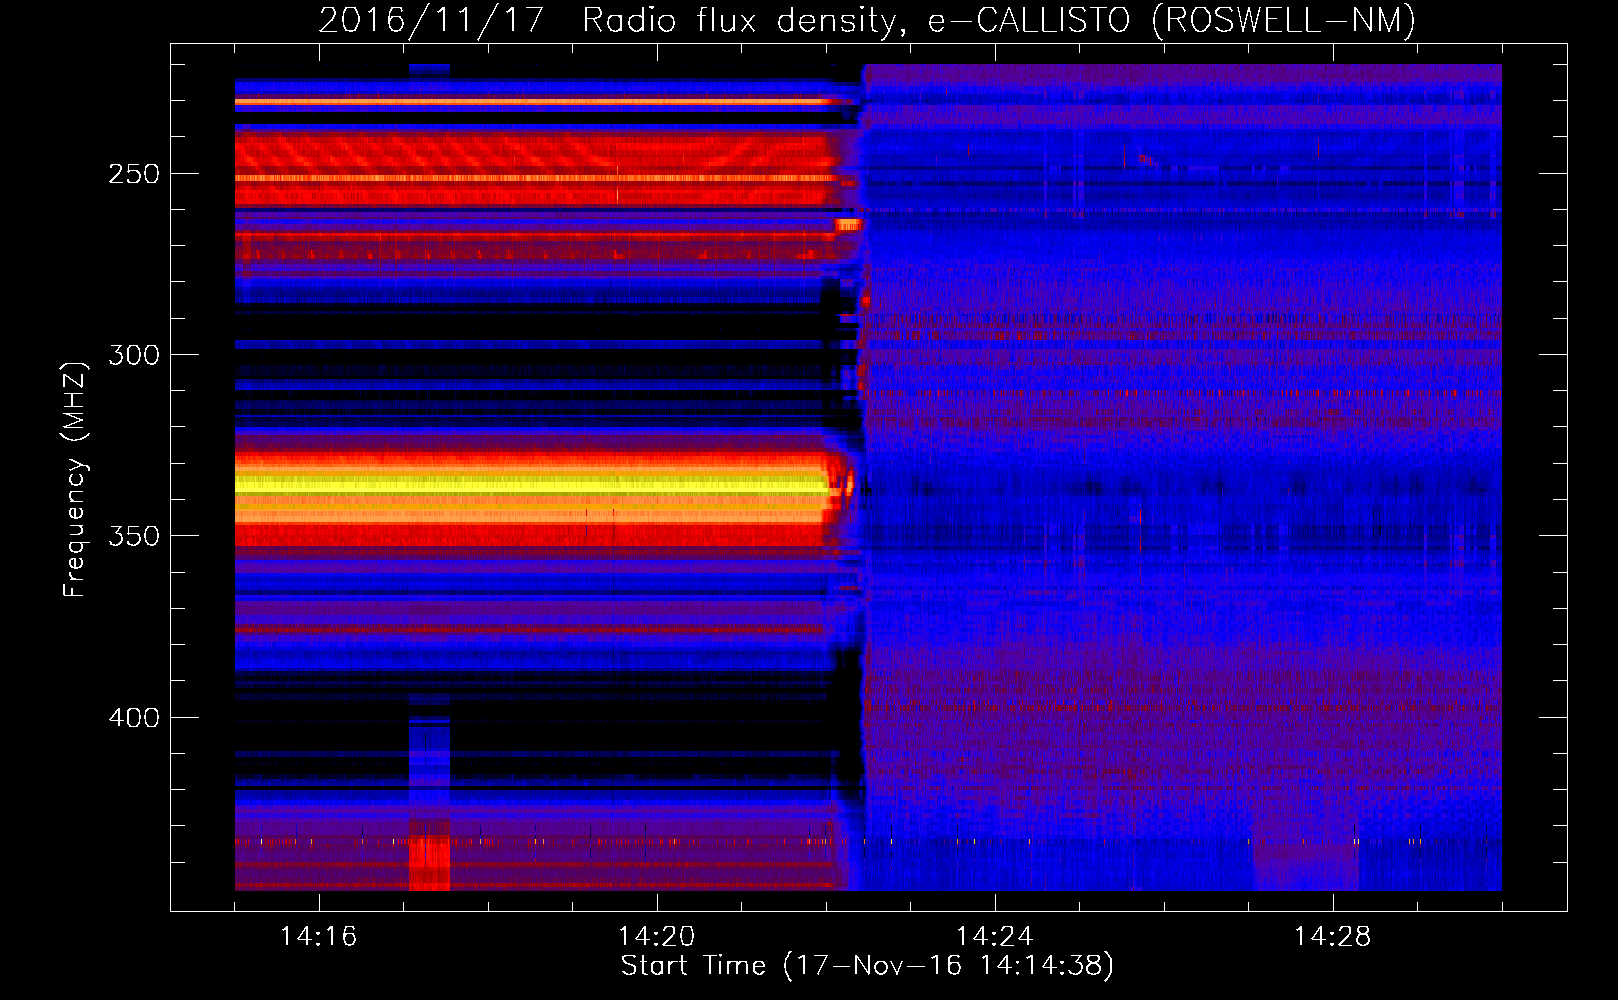Click the bright yellow emission band near 340 MHz
Screen dimensions: 1618x1000
coord(532,484)
